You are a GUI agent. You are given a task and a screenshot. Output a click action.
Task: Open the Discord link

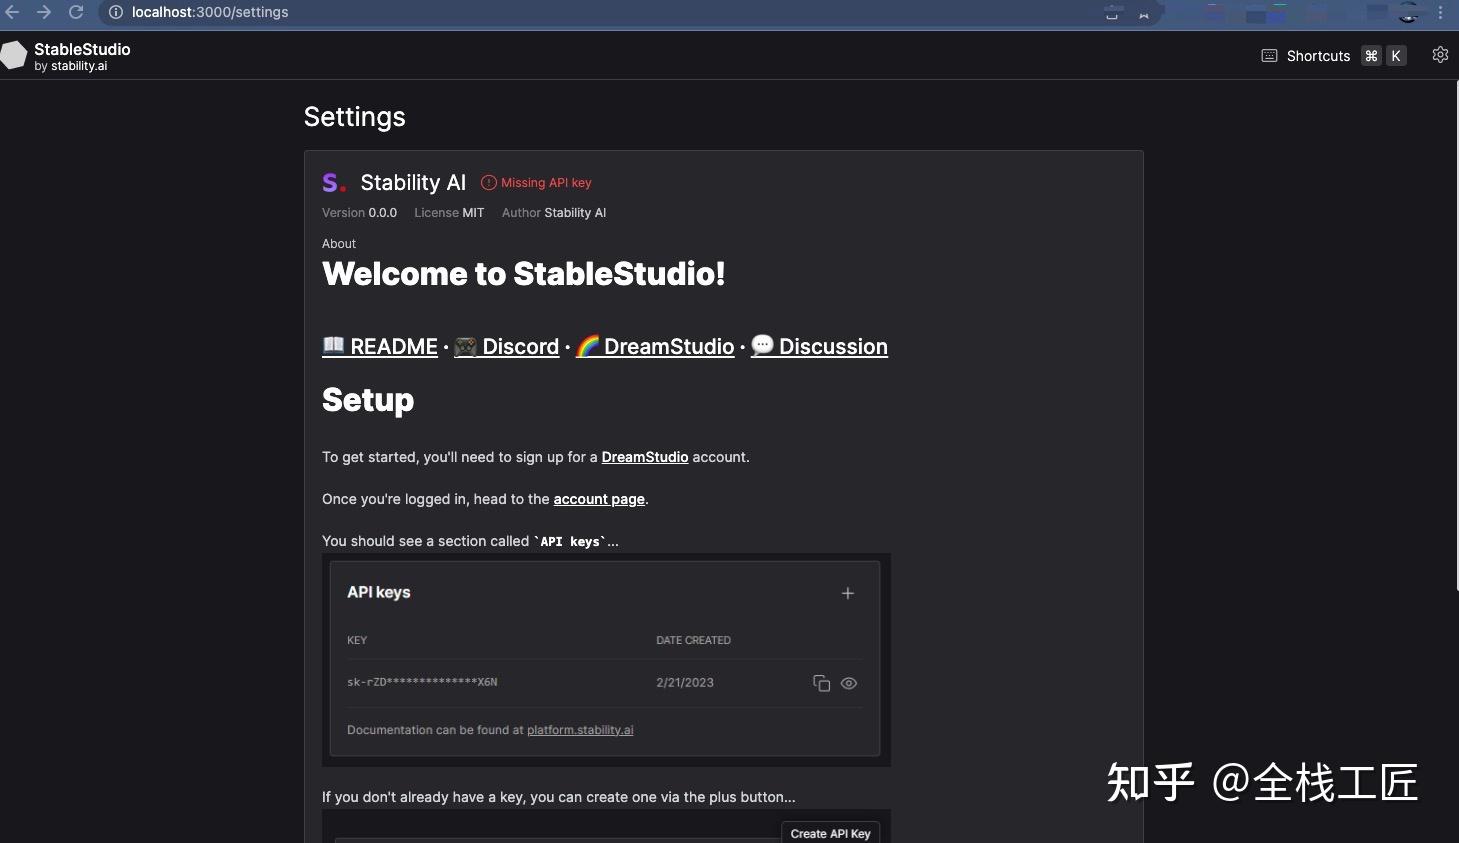pos(507,346)
